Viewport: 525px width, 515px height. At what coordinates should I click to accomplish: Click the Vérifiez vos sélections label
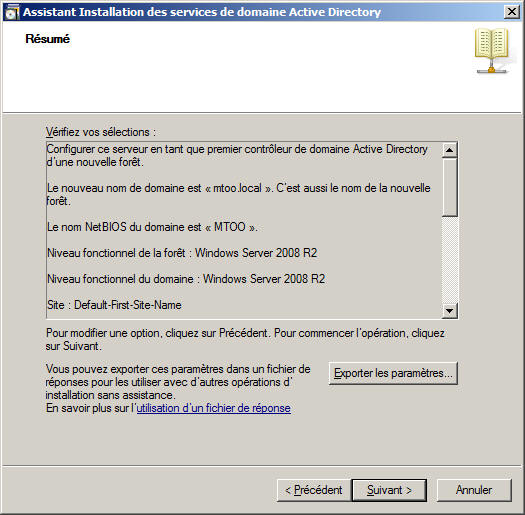pyautogui.click(x=101, y=132)
